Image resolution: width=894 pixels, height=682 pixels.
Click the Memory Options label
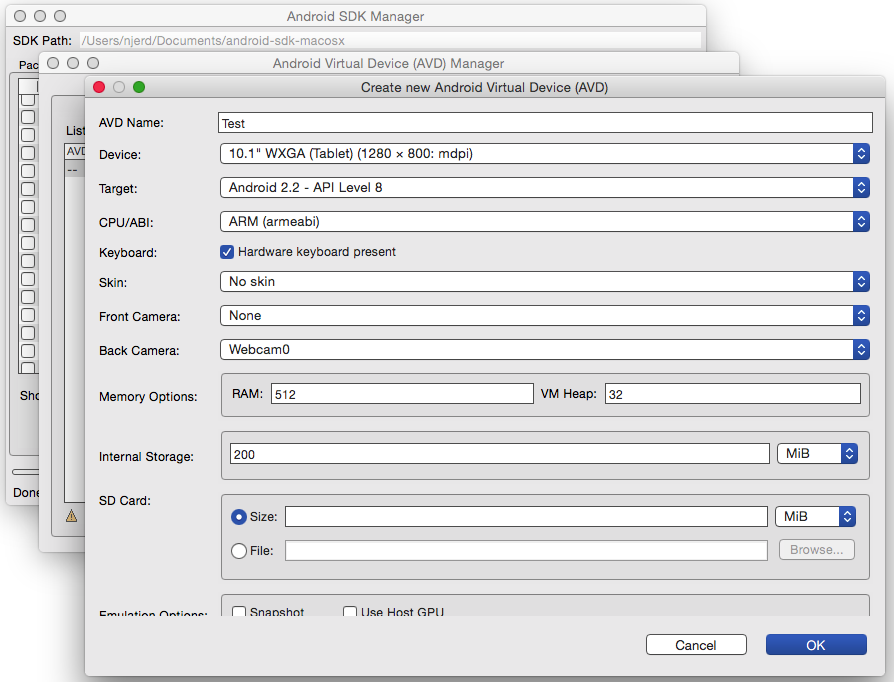point(148,396)
